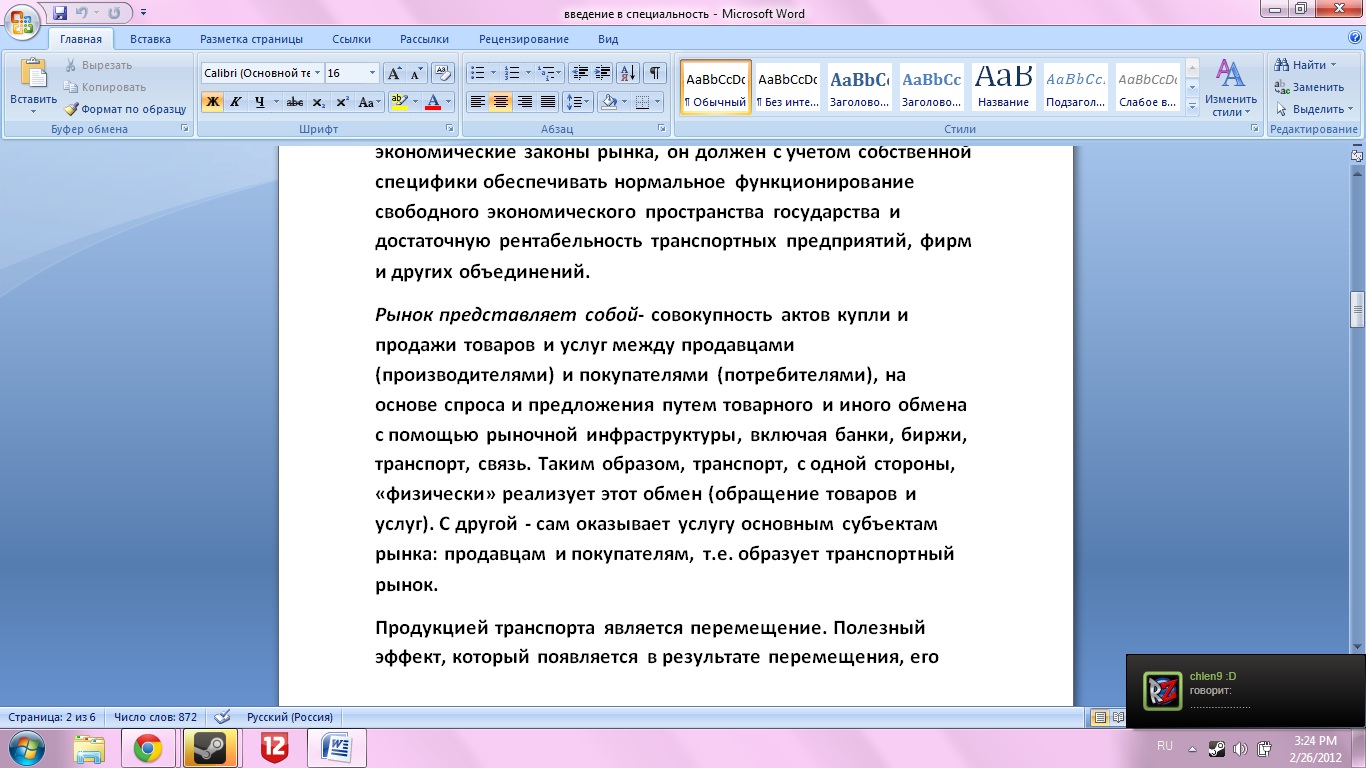Open Google Chrome from the taskbar
The height and width of the screenshot is (768, 1366).
(x=148, y=748)
